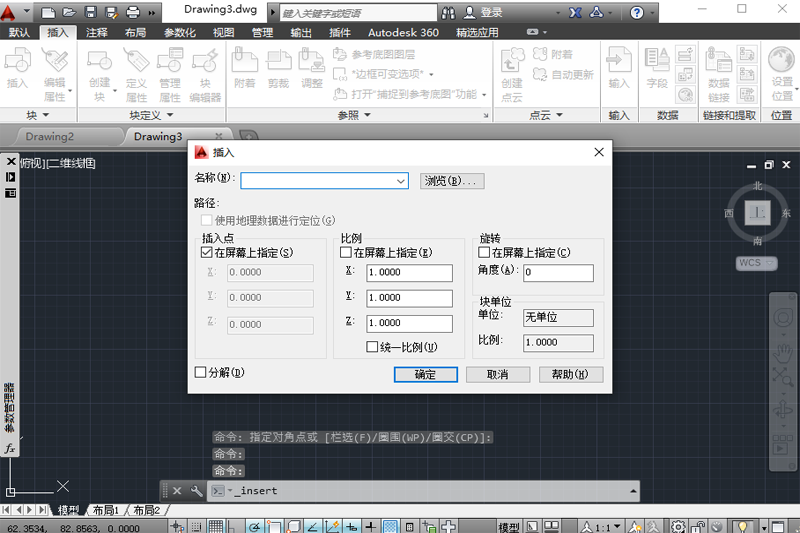
Task: Click the command line wrench customize icon
Action: point(196,491)
